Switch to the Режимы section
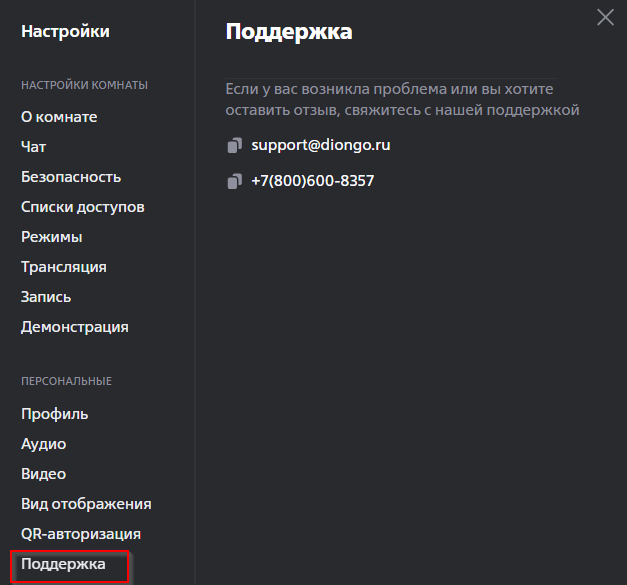The image size is (627, 585). [x=52, y=237]
